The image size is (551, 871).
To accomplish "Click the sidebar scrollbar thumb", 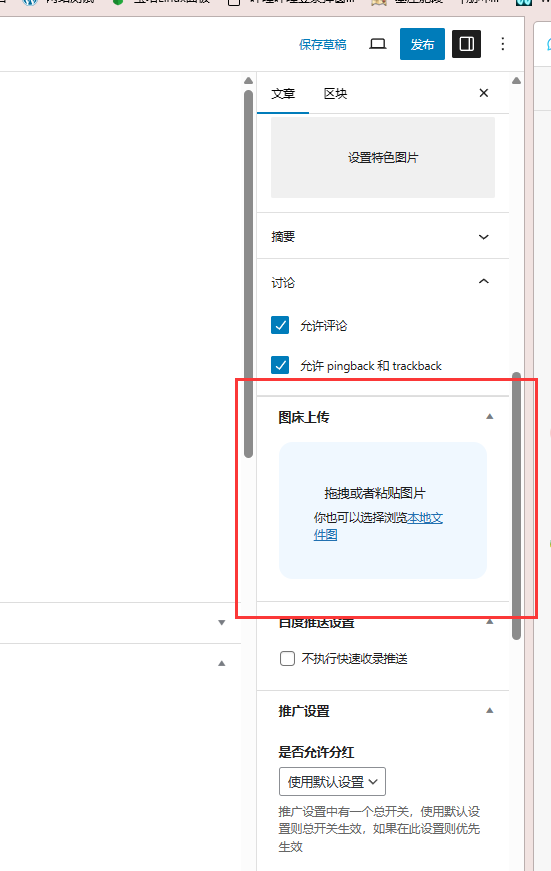I will (x=517, y=505).
